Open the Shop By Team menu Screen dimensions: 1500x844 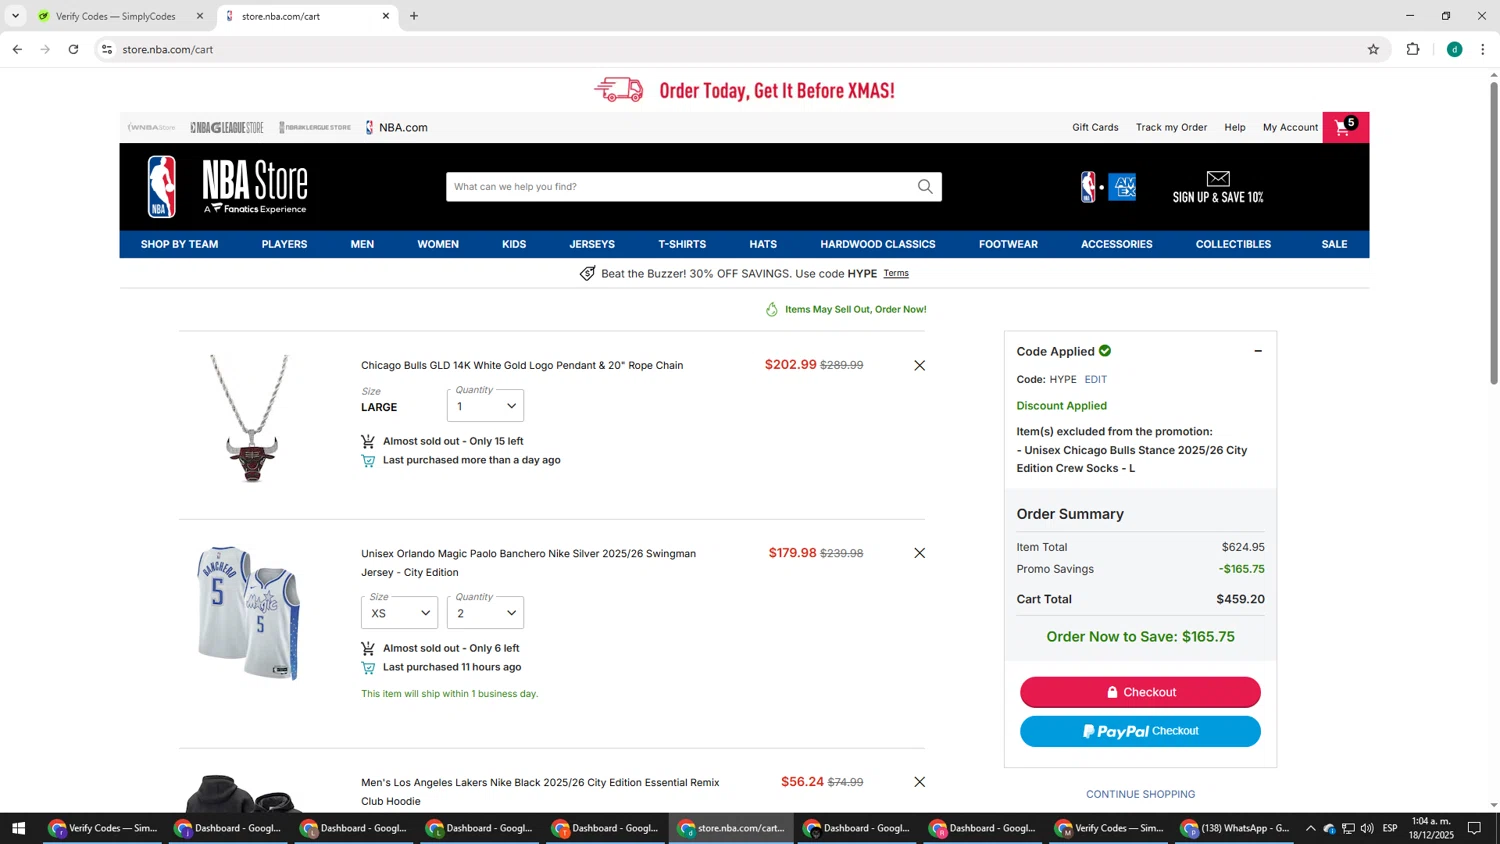tap(179, 244)
